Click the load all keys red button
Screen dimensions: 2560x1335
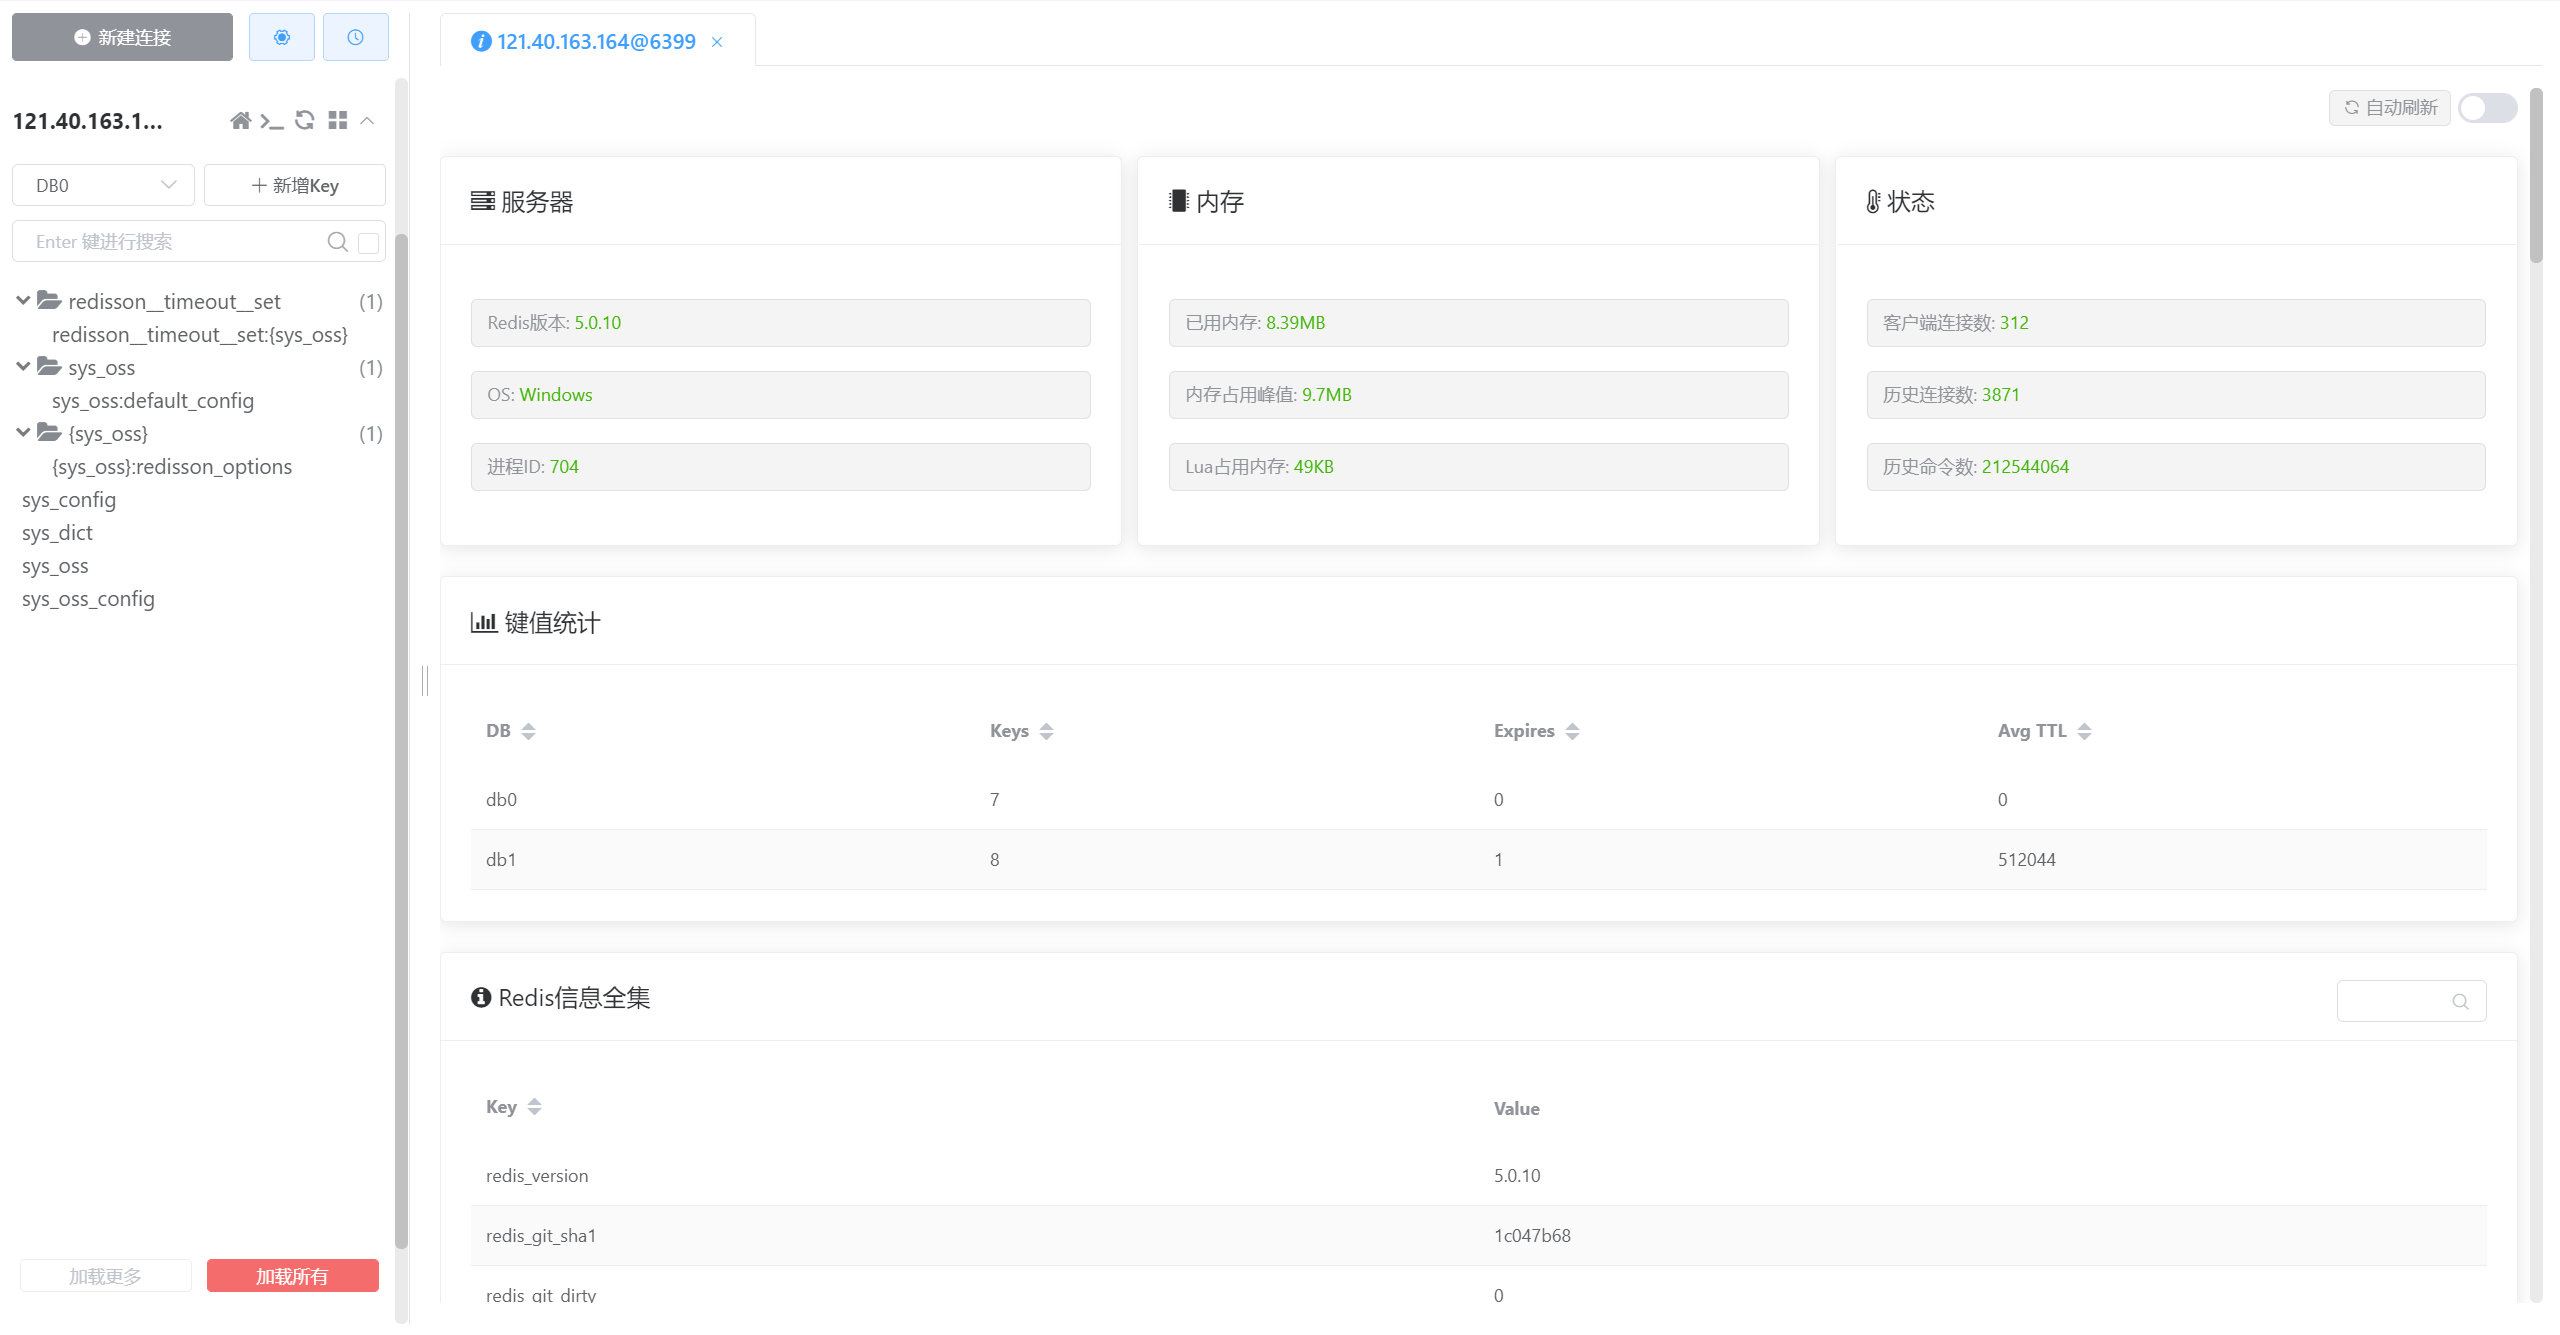point(292,1276)
